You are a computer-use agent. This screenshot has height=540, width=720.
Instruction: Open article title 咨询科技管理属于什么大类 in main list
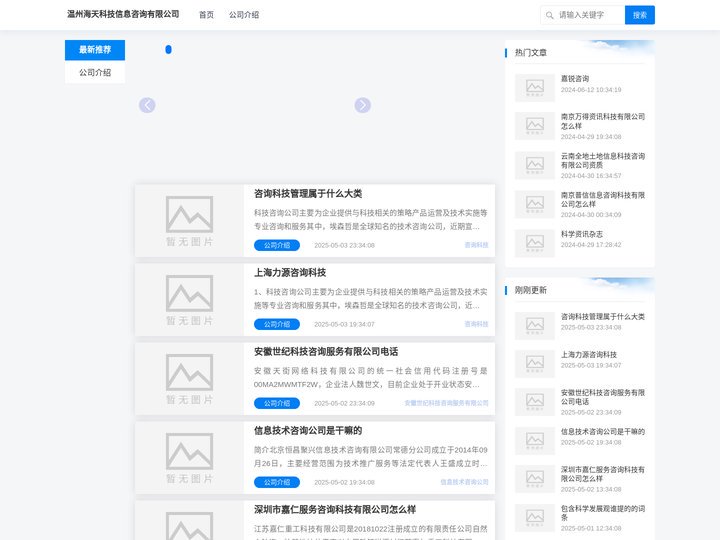308,194
